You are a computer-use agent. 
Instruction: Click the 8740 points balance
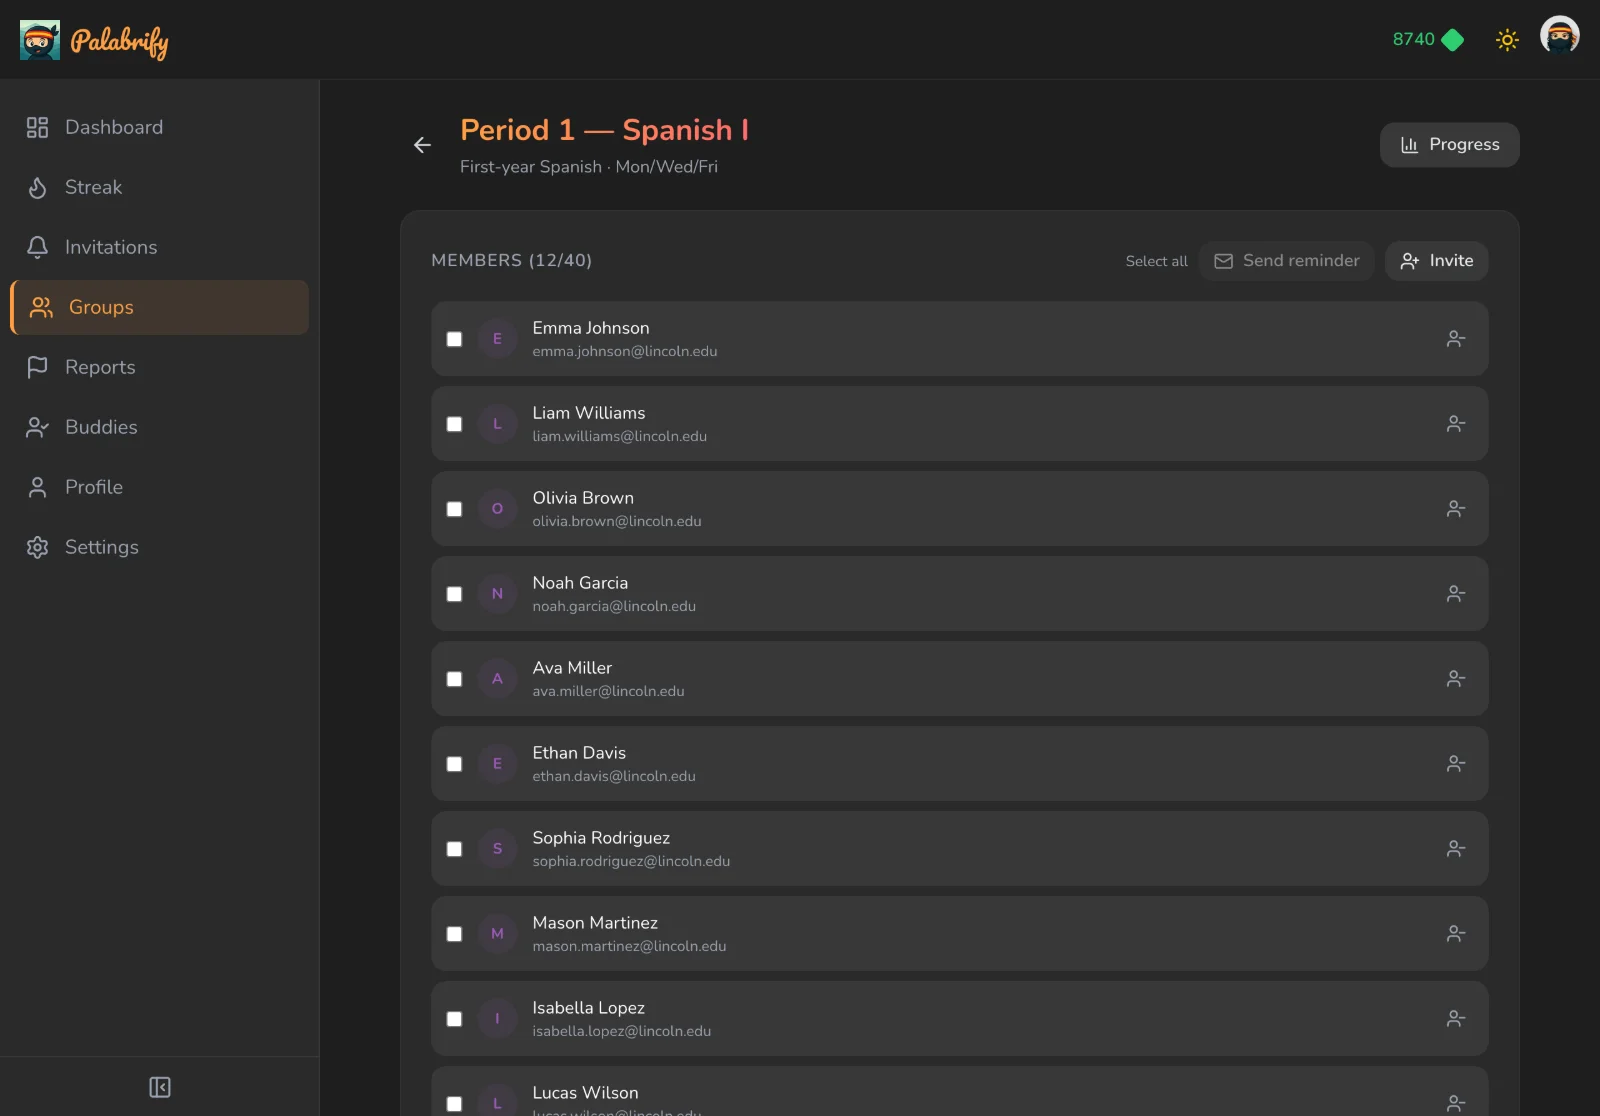pyautogui.click(x=1413, y=39)
